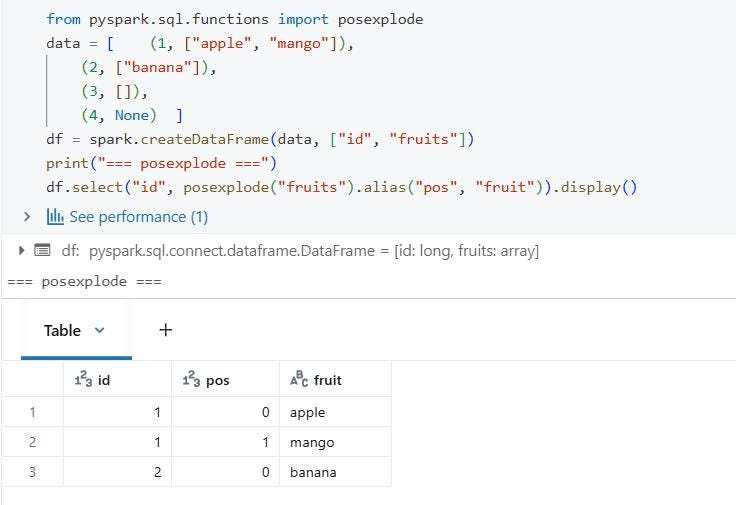The height and width of the screenshot is (505, 736).
Task: Click the banana cell in results table
Action: coord(335,472)
